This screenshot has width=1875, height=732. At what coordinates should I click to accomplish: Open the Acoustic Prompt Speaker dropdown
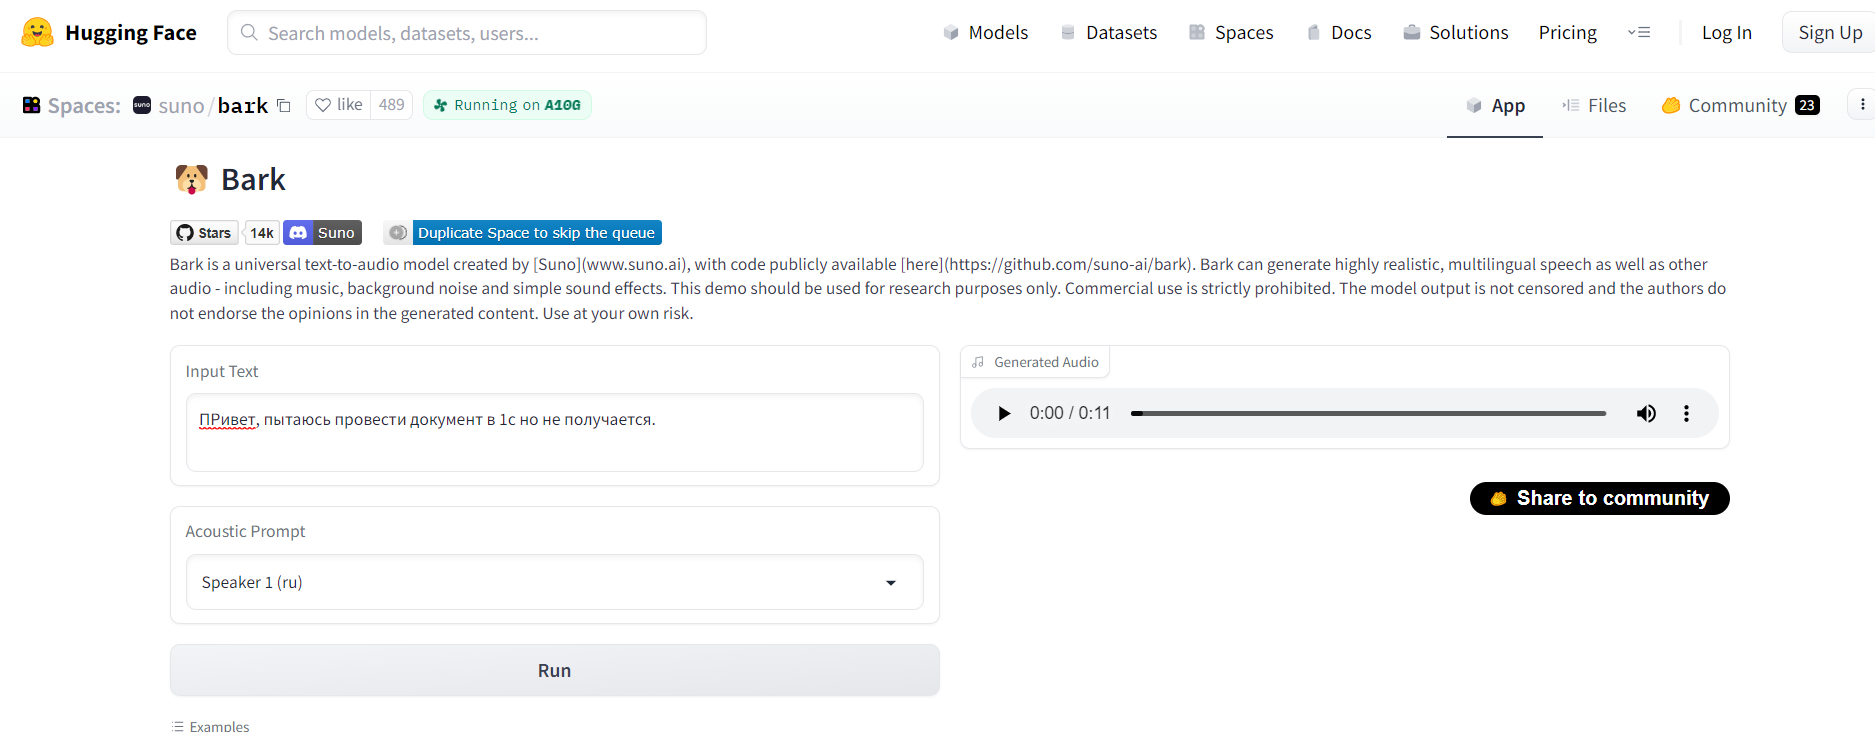tap(555, 582)
